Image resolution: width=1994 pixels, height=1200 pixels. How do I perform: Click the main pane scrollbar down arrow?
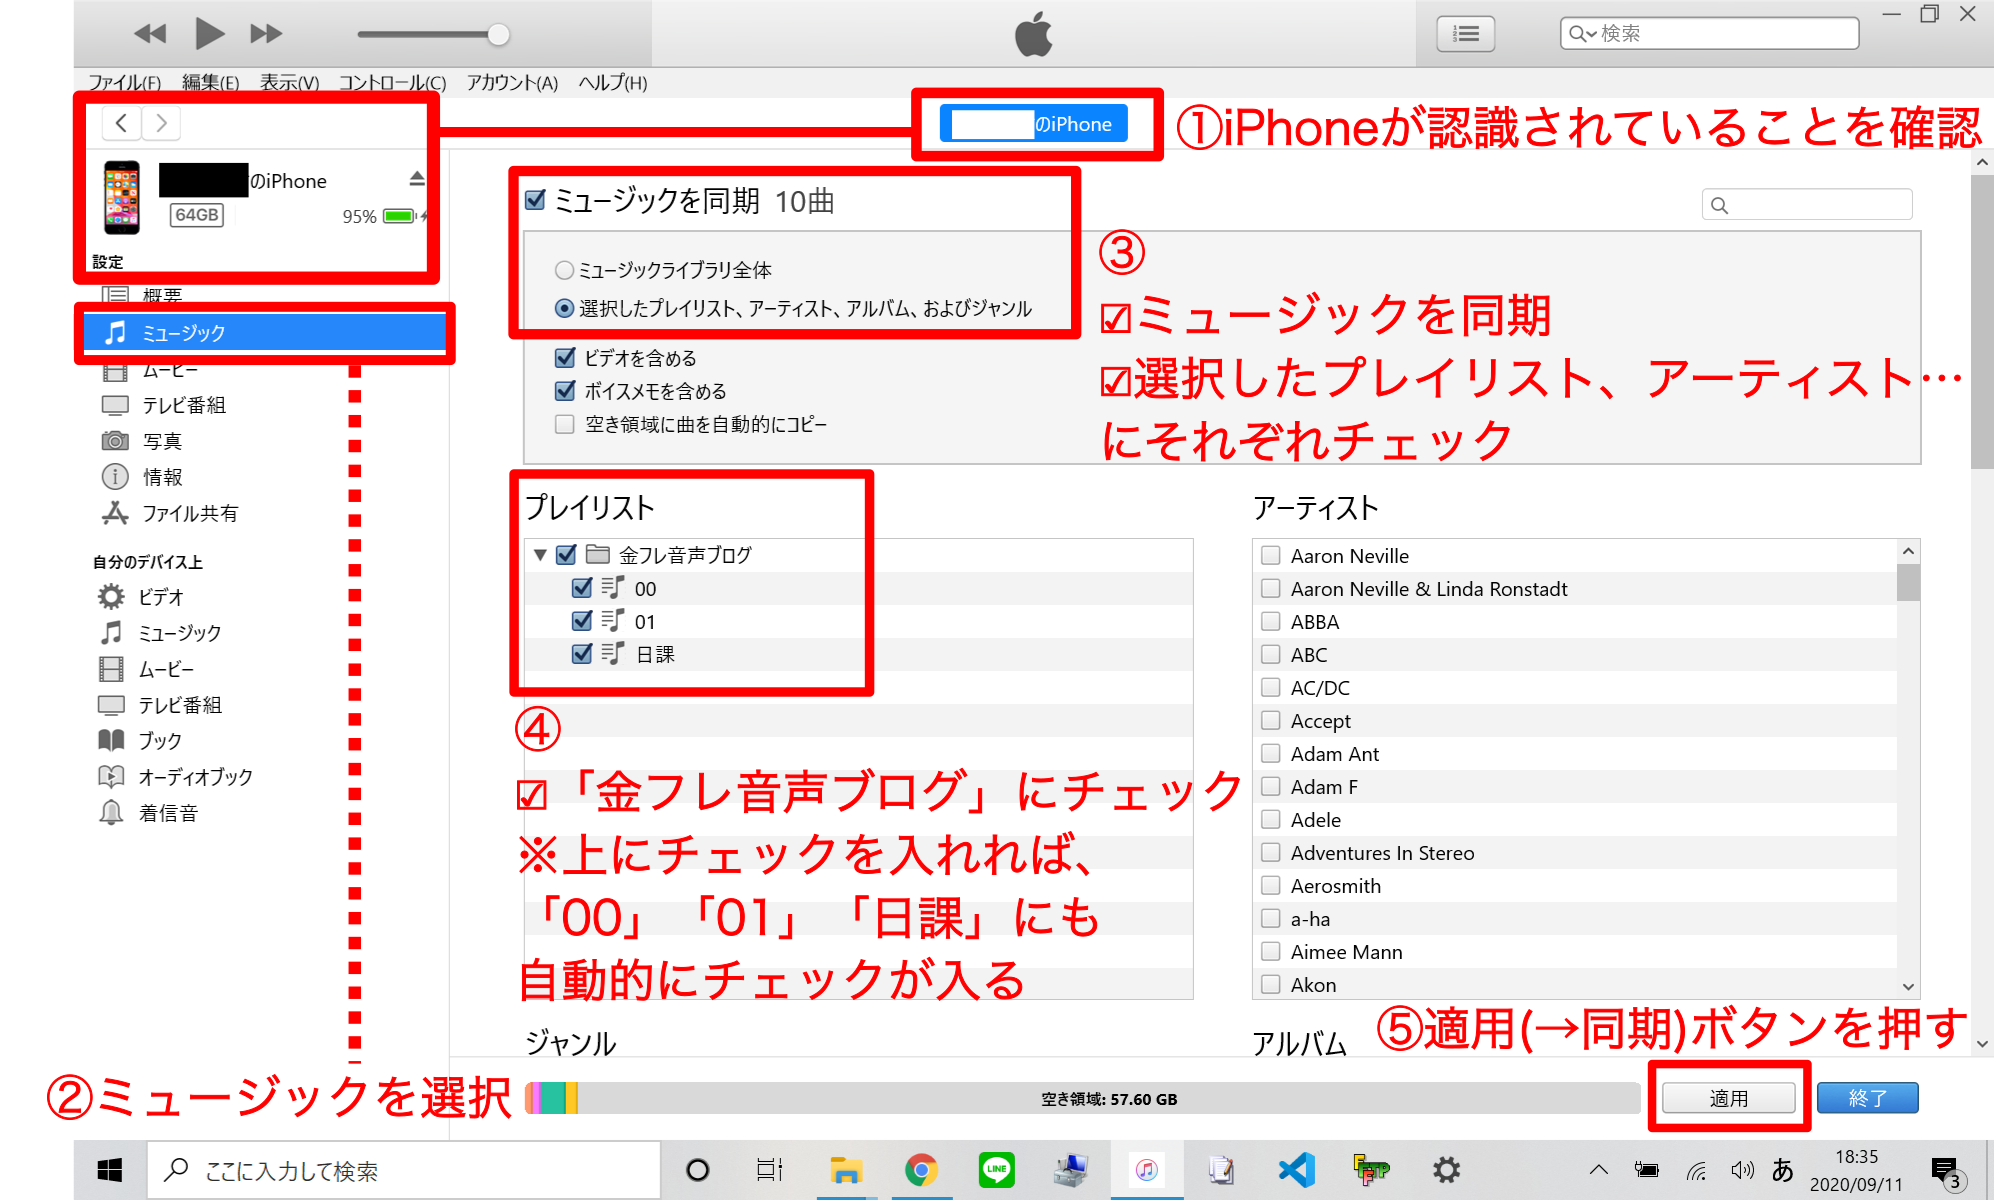1982,1044
